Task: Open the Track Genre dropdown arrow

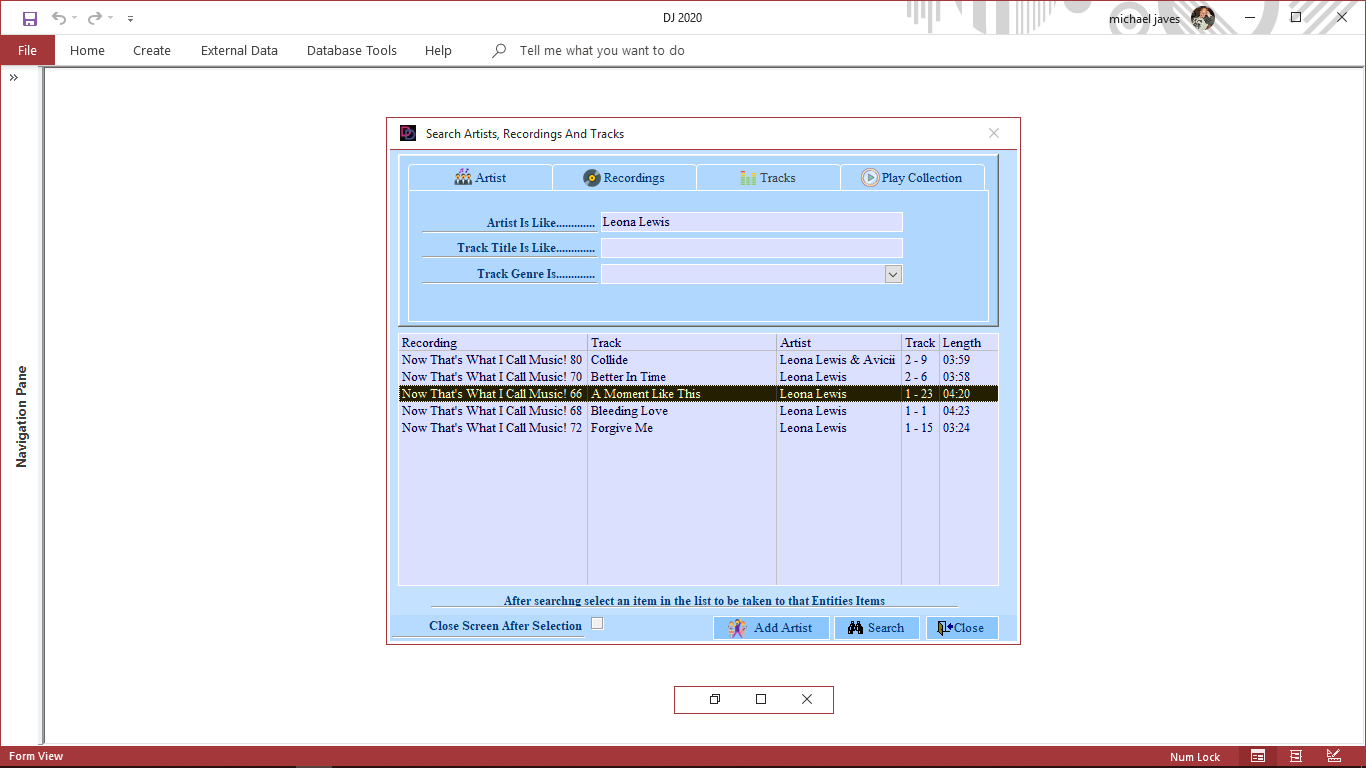Action: pos(893,274)
